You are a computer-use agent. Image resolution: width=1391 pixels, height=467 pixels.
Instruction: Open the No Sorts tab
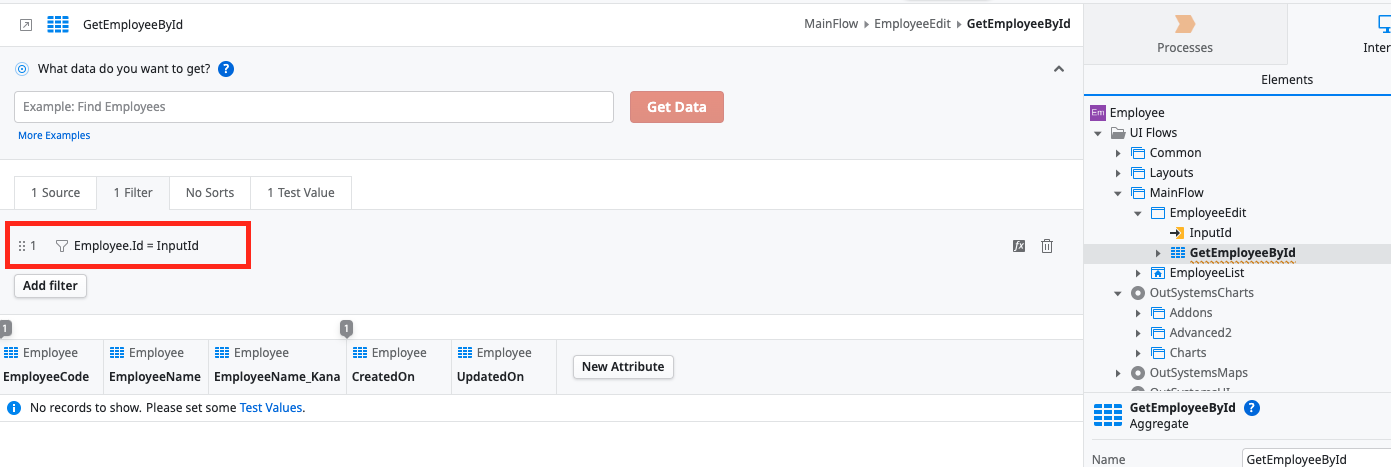click(210, 193)
